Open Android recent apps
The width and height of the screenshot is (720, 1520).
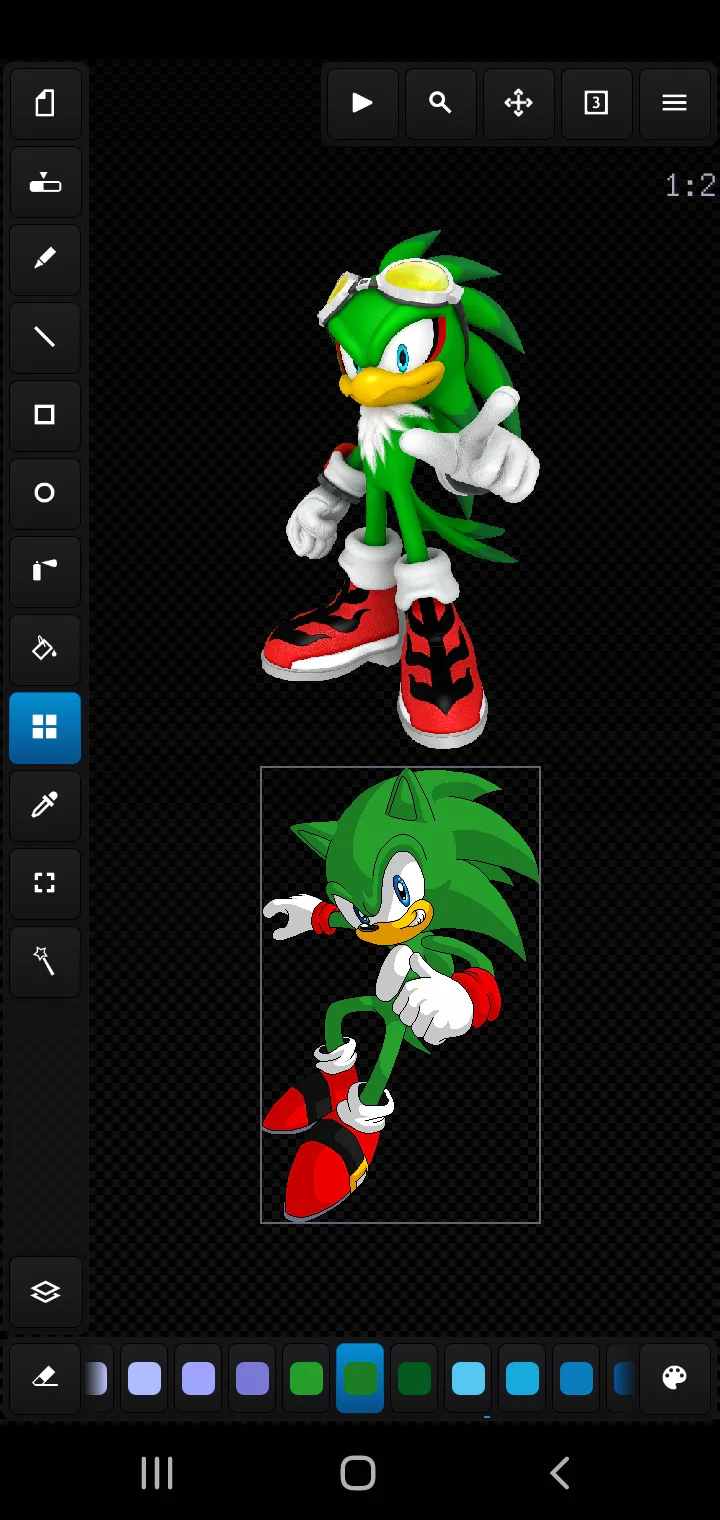coord(157,1472)
